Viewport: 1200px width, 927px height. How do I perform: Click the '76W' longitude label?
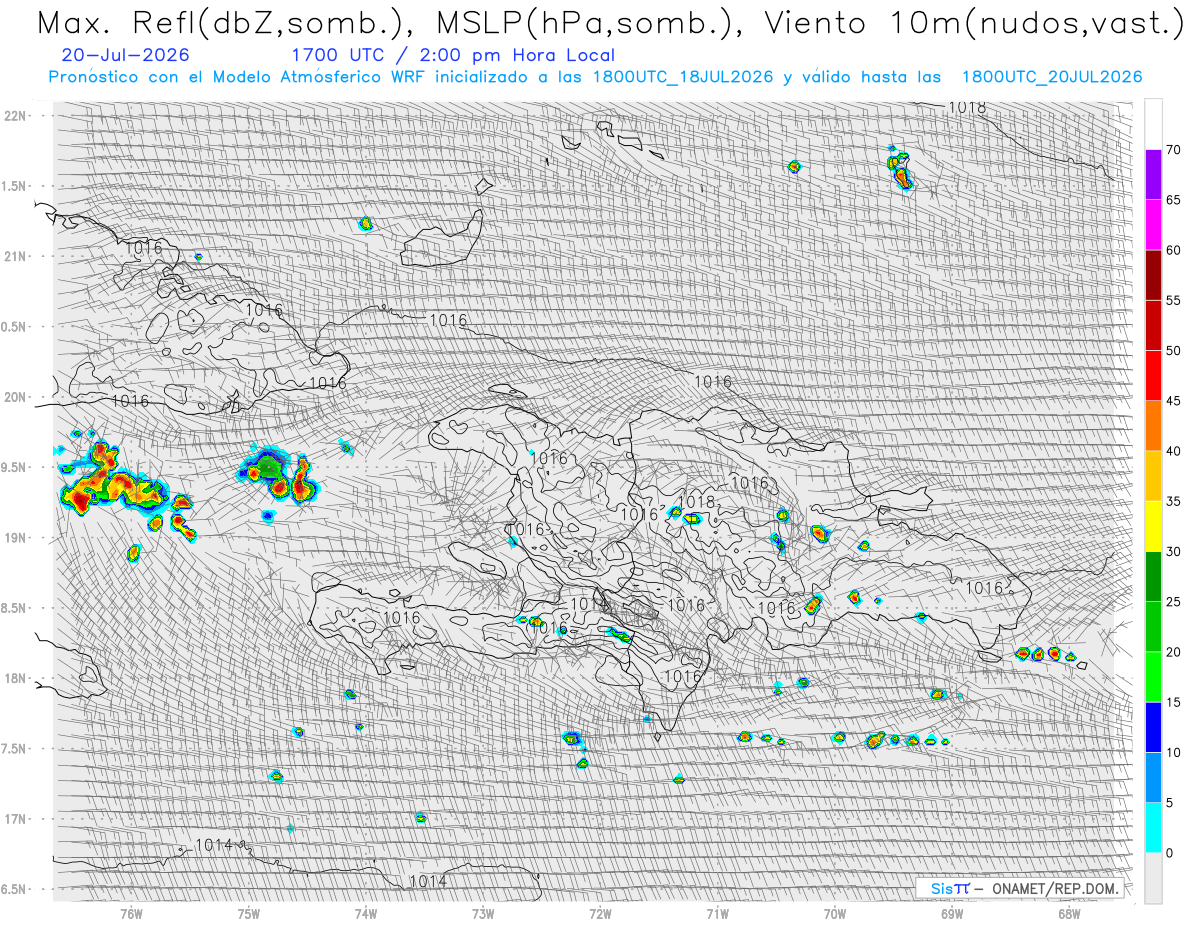click(131, 913)
